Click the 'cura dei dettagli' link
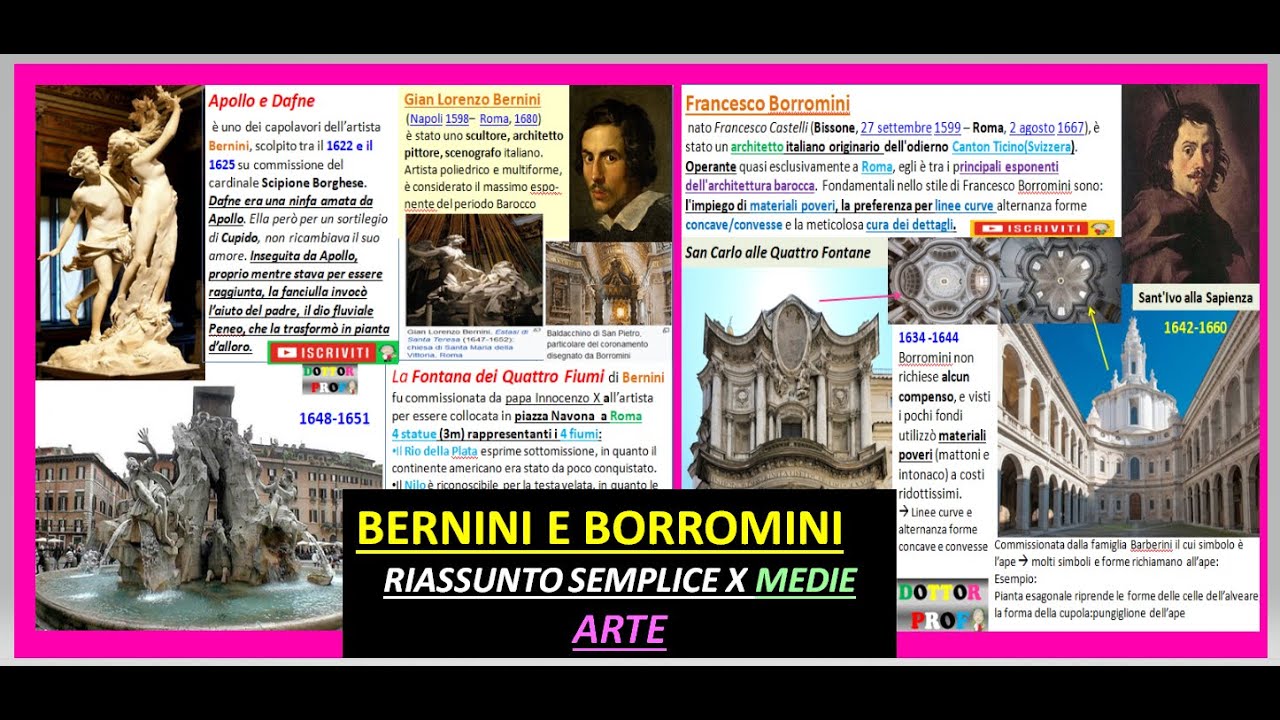The image size is (1280, 720). [910, 225]
